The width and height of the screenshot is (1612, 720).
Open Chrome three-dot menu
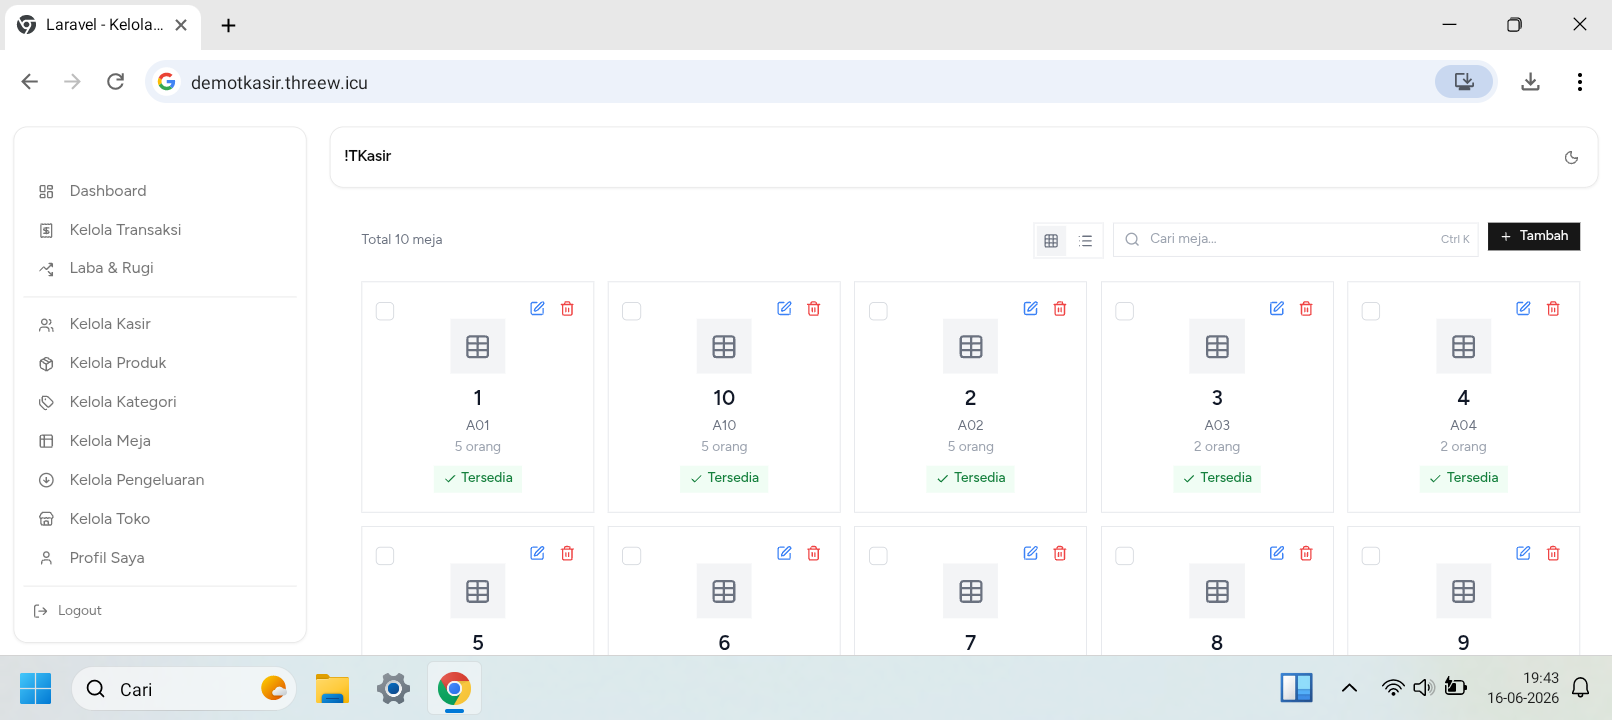click(1579, 82)
